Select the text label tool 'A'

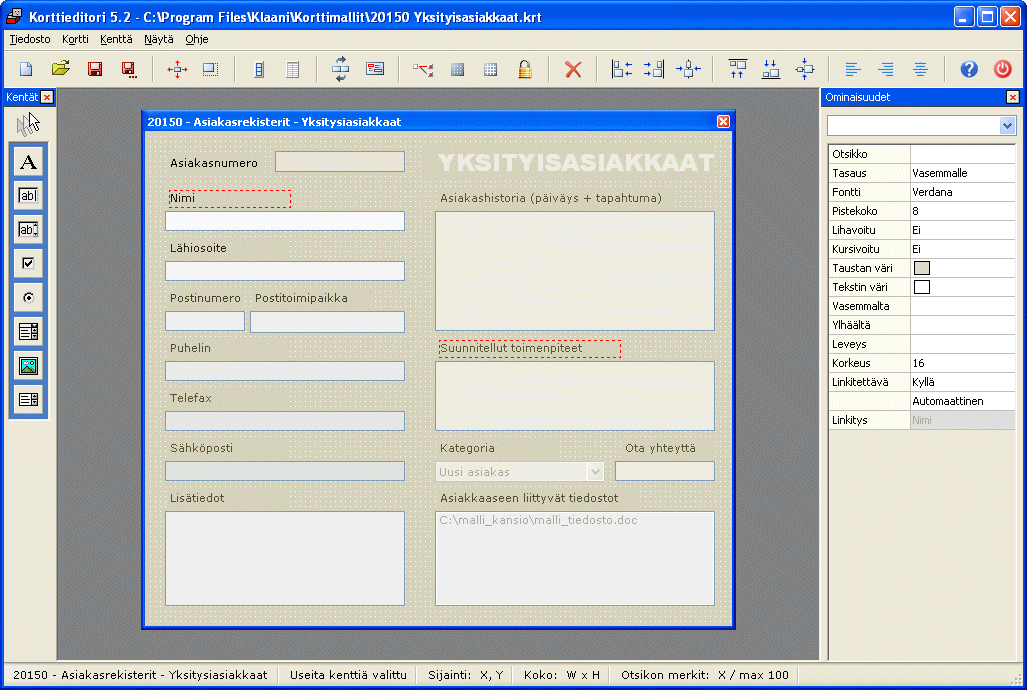coord(29,162)
